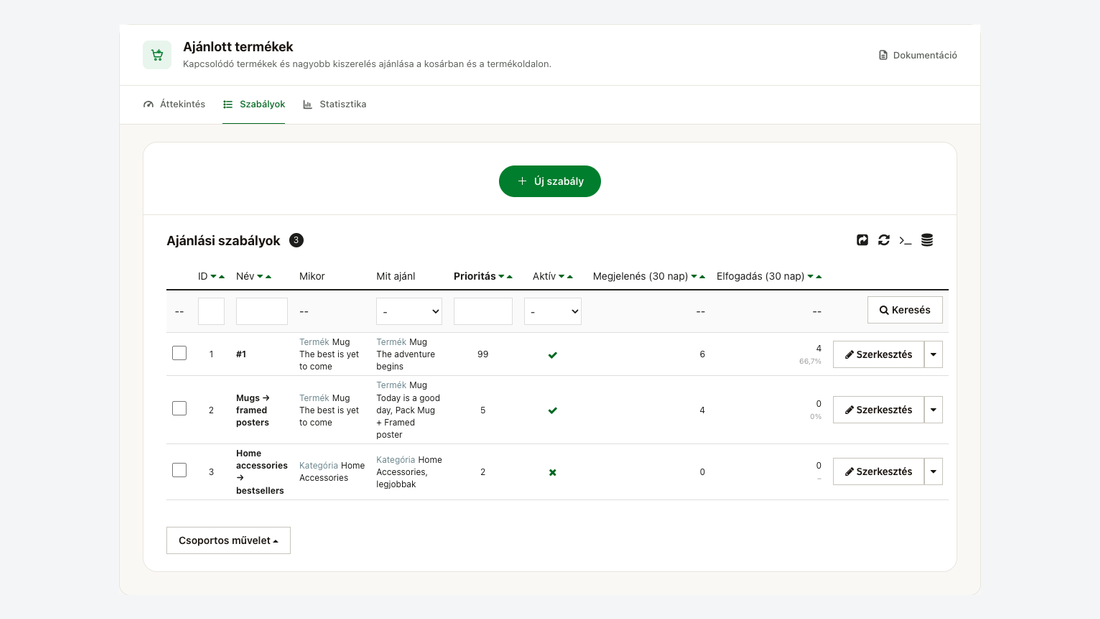The height and width of the screenshot is (619, 1100).
Task: Edit rule #1 with Szerkesztés
Action: [x=878, y=354]
